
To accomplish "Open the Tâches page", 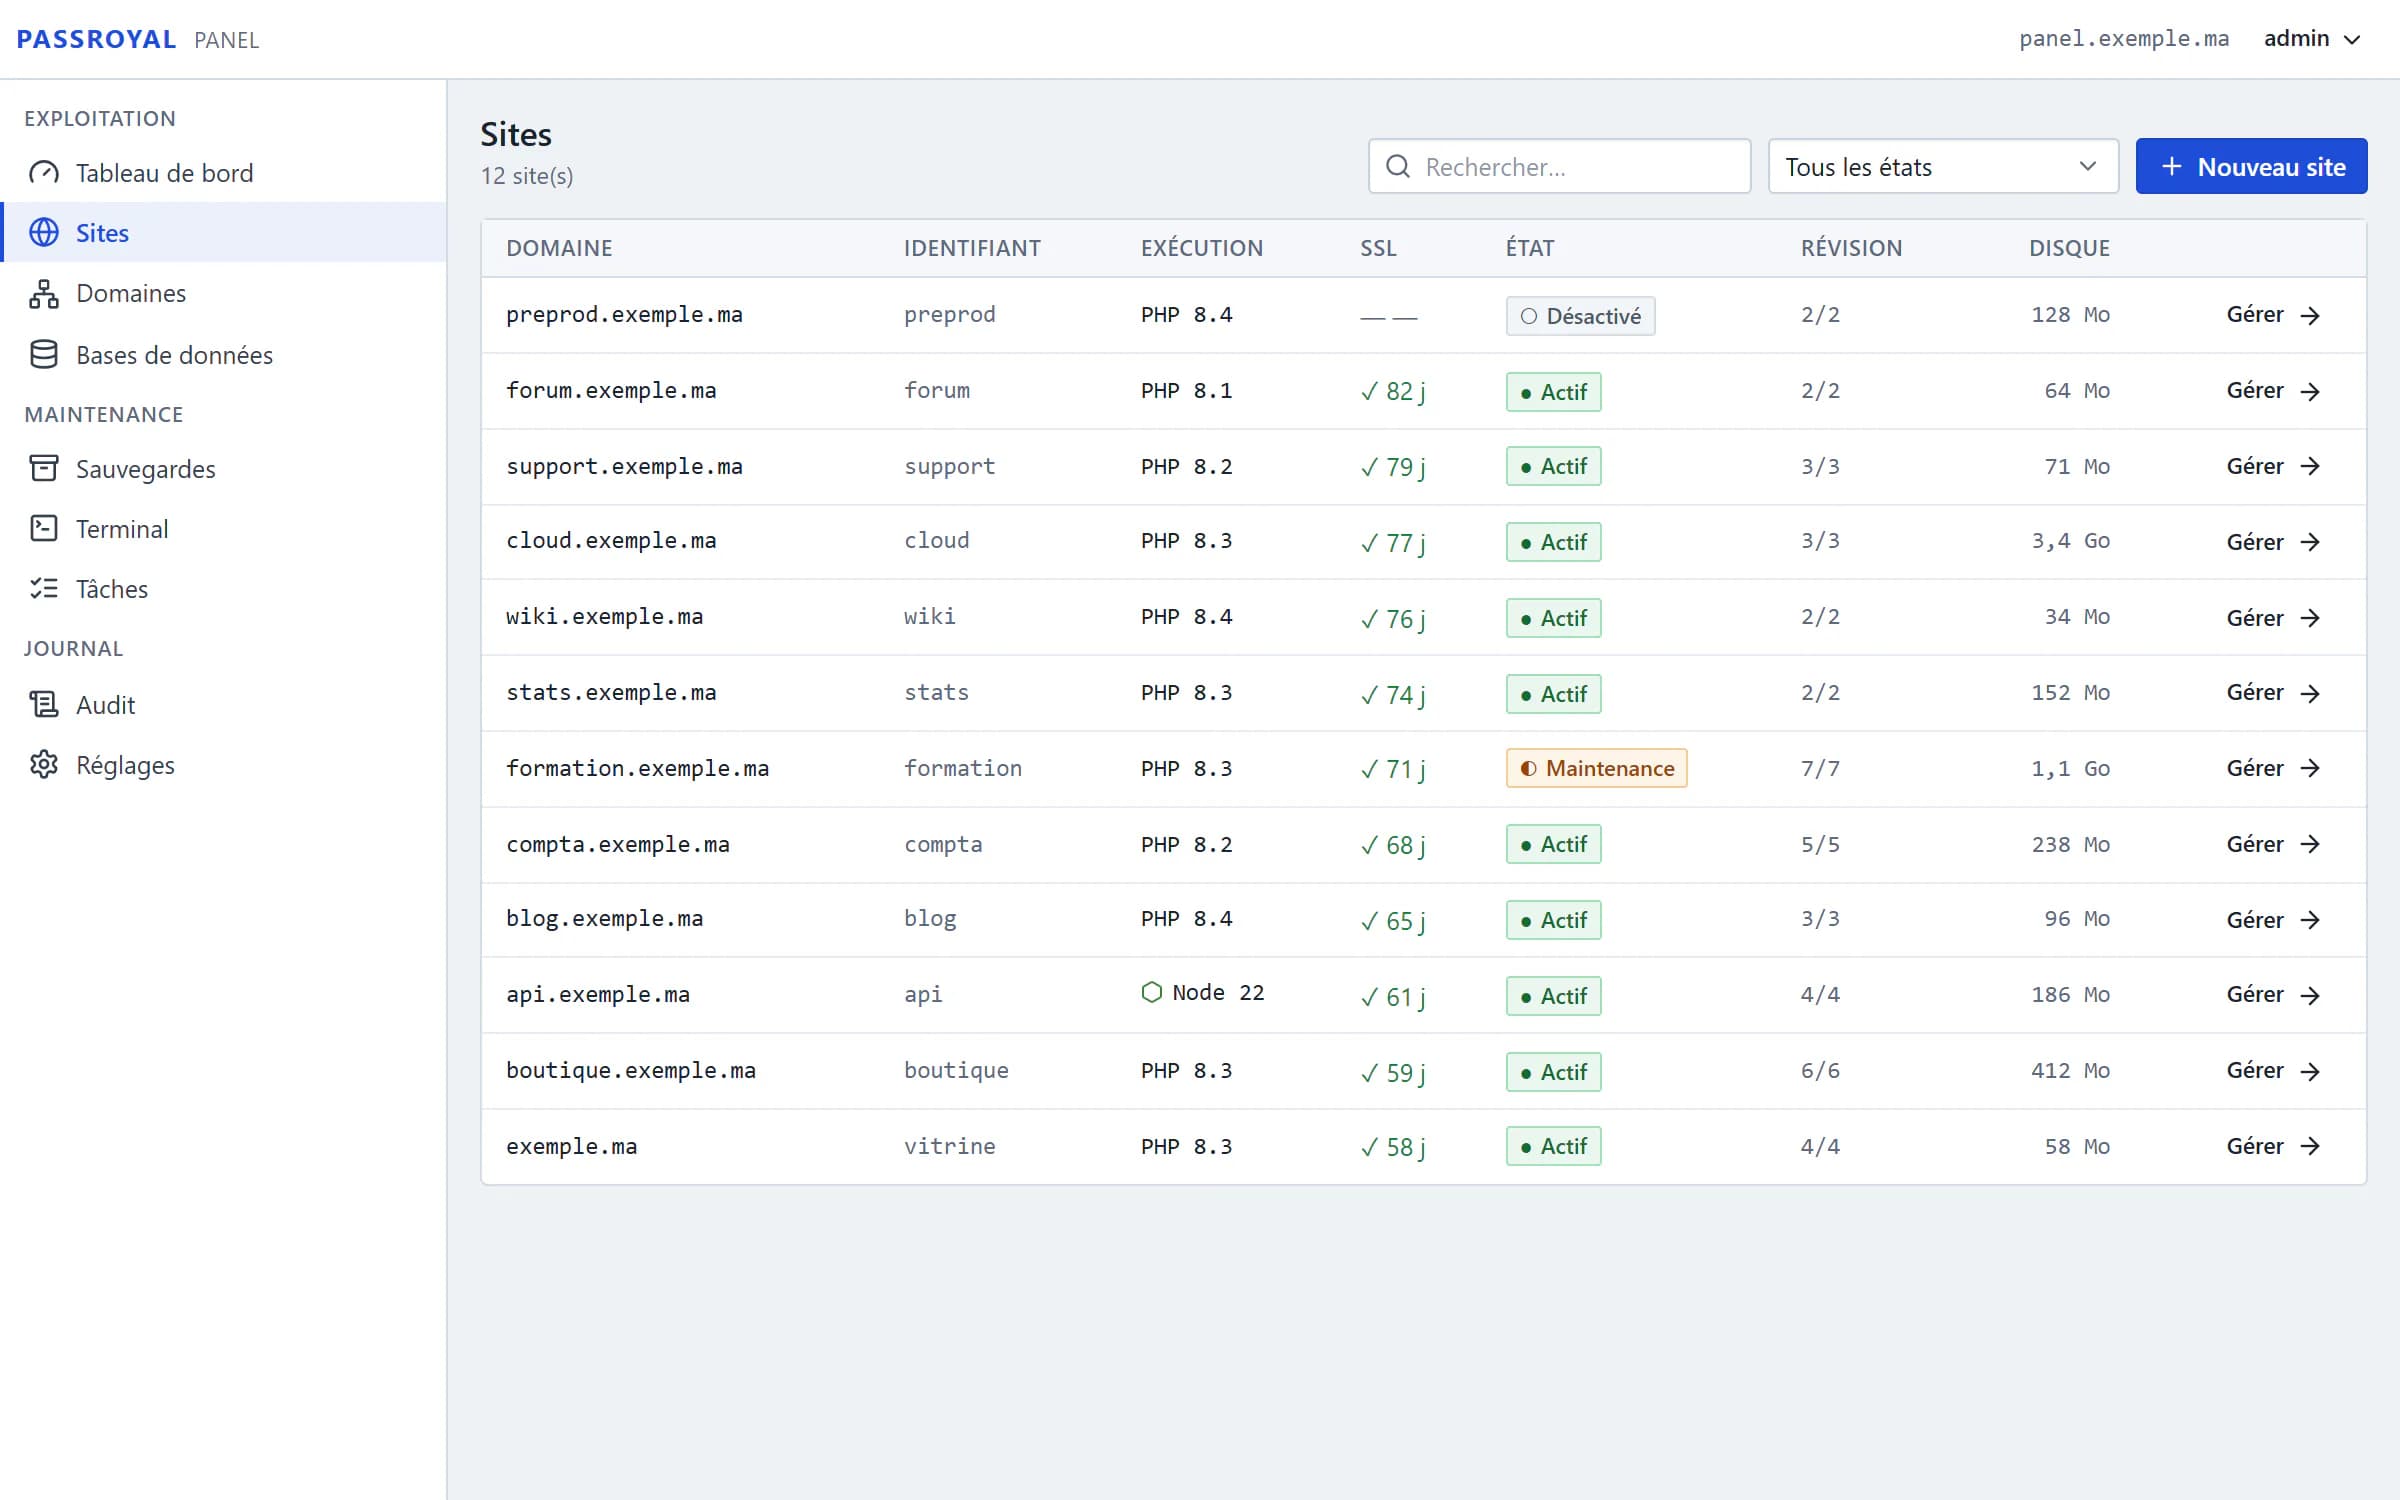I will pos(224,589).
